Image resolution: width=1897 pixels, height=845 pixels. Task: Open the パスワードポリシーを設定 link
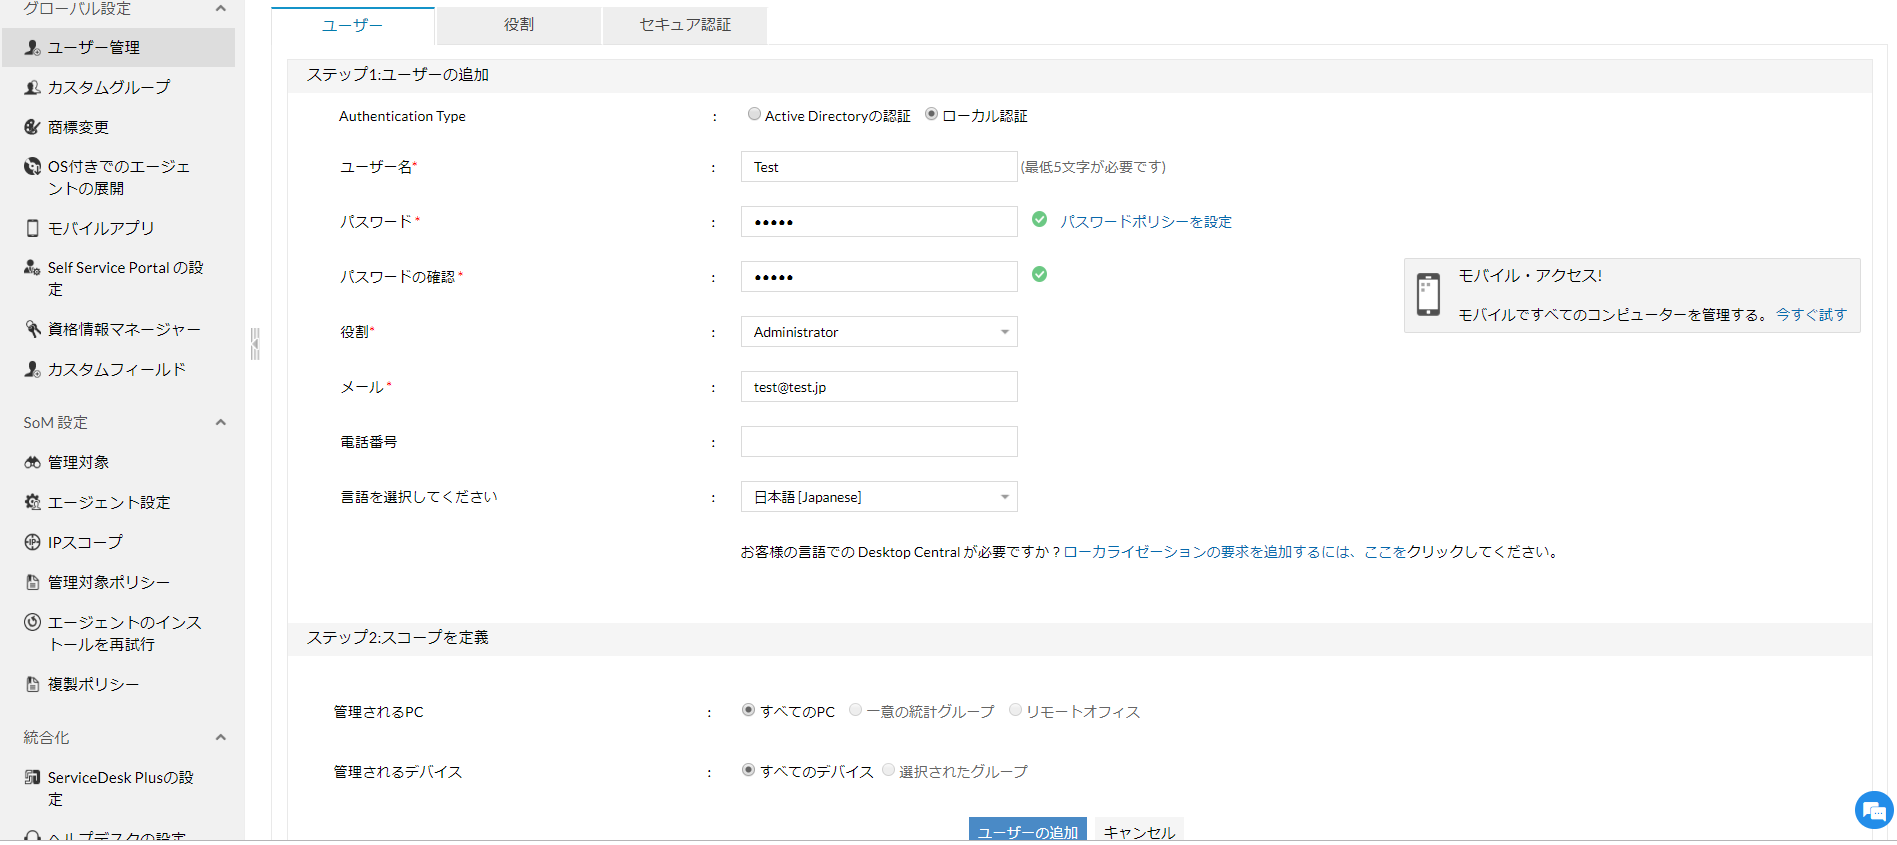[1145, 222]
